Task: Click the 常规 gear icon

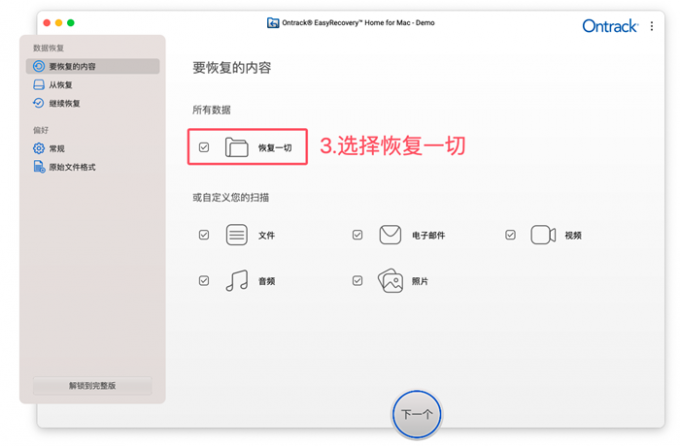Action: (39, 148)
